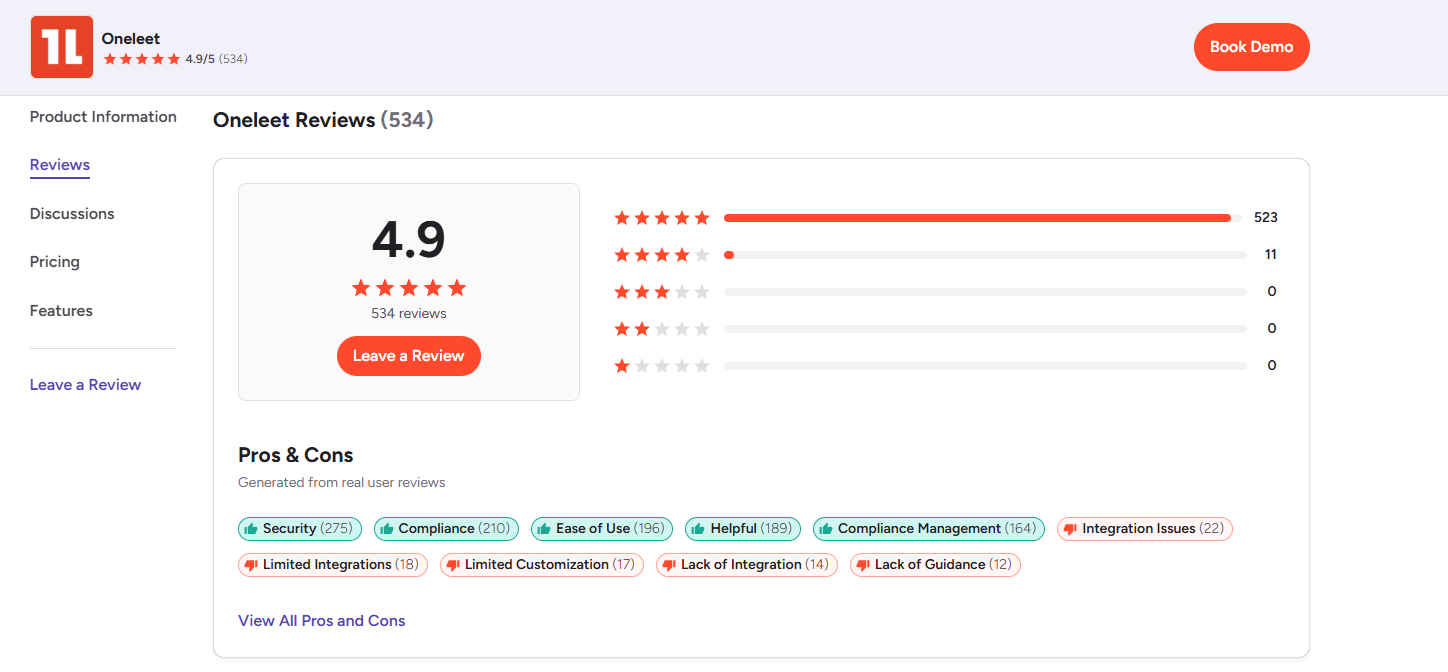Open the Features sidebar item

click(61, 311)
